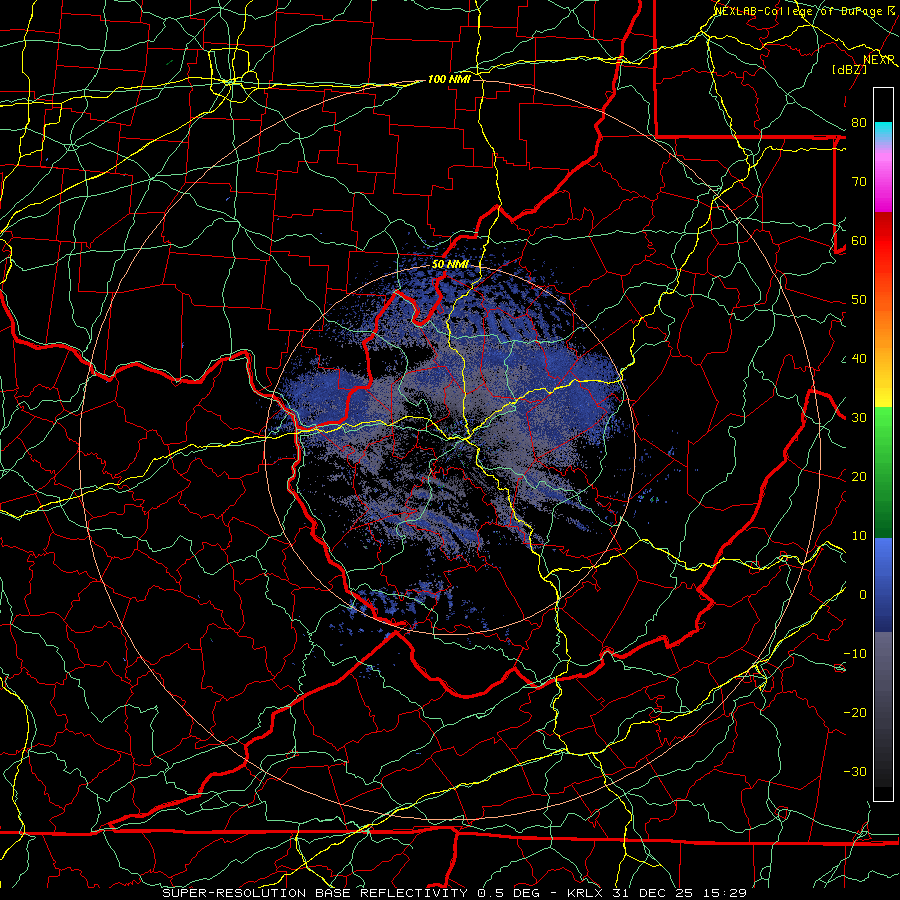Click the -30 value on the dBZ scale
The image size is (900, 900).
pyautogui.click(x=855, y=771)
